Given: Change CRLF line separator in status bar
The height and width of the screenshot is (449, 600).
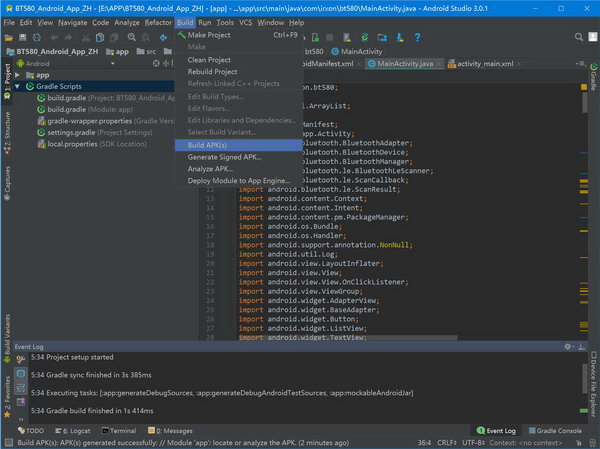Looking at the screenshot, I should pos(447,442).
